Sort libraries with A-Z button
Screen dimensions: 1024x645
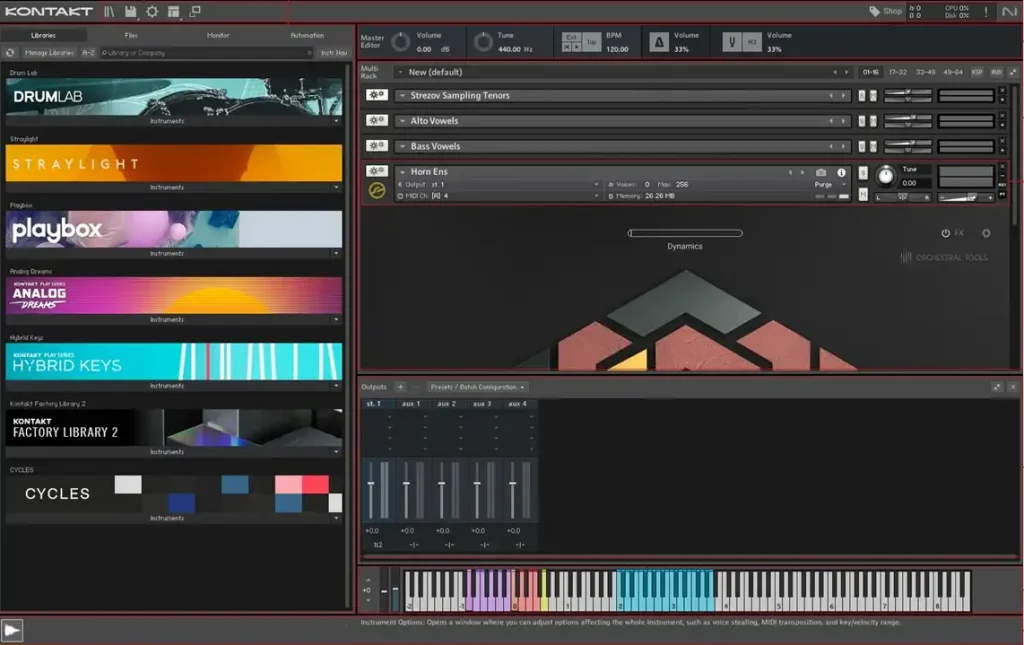tap(88, 53)
